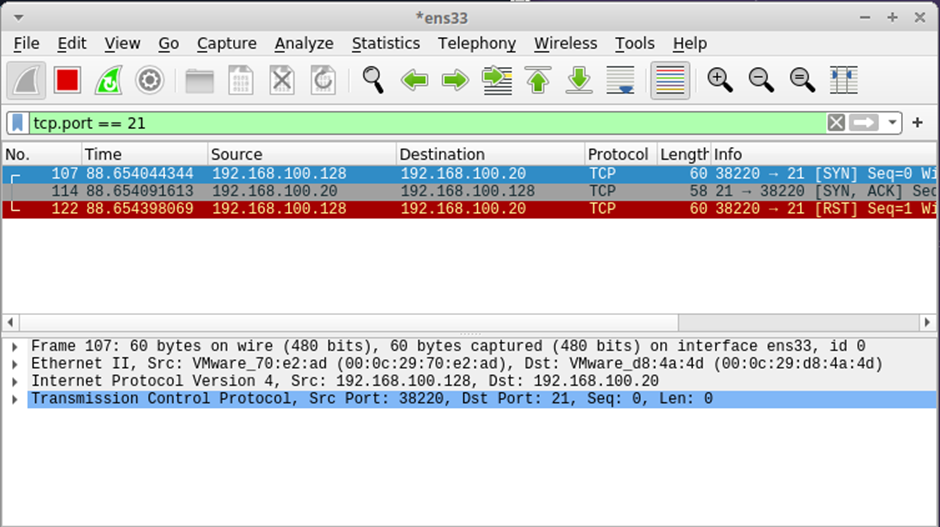
Task: Expand the Ethernet II details
Action: 15,364
